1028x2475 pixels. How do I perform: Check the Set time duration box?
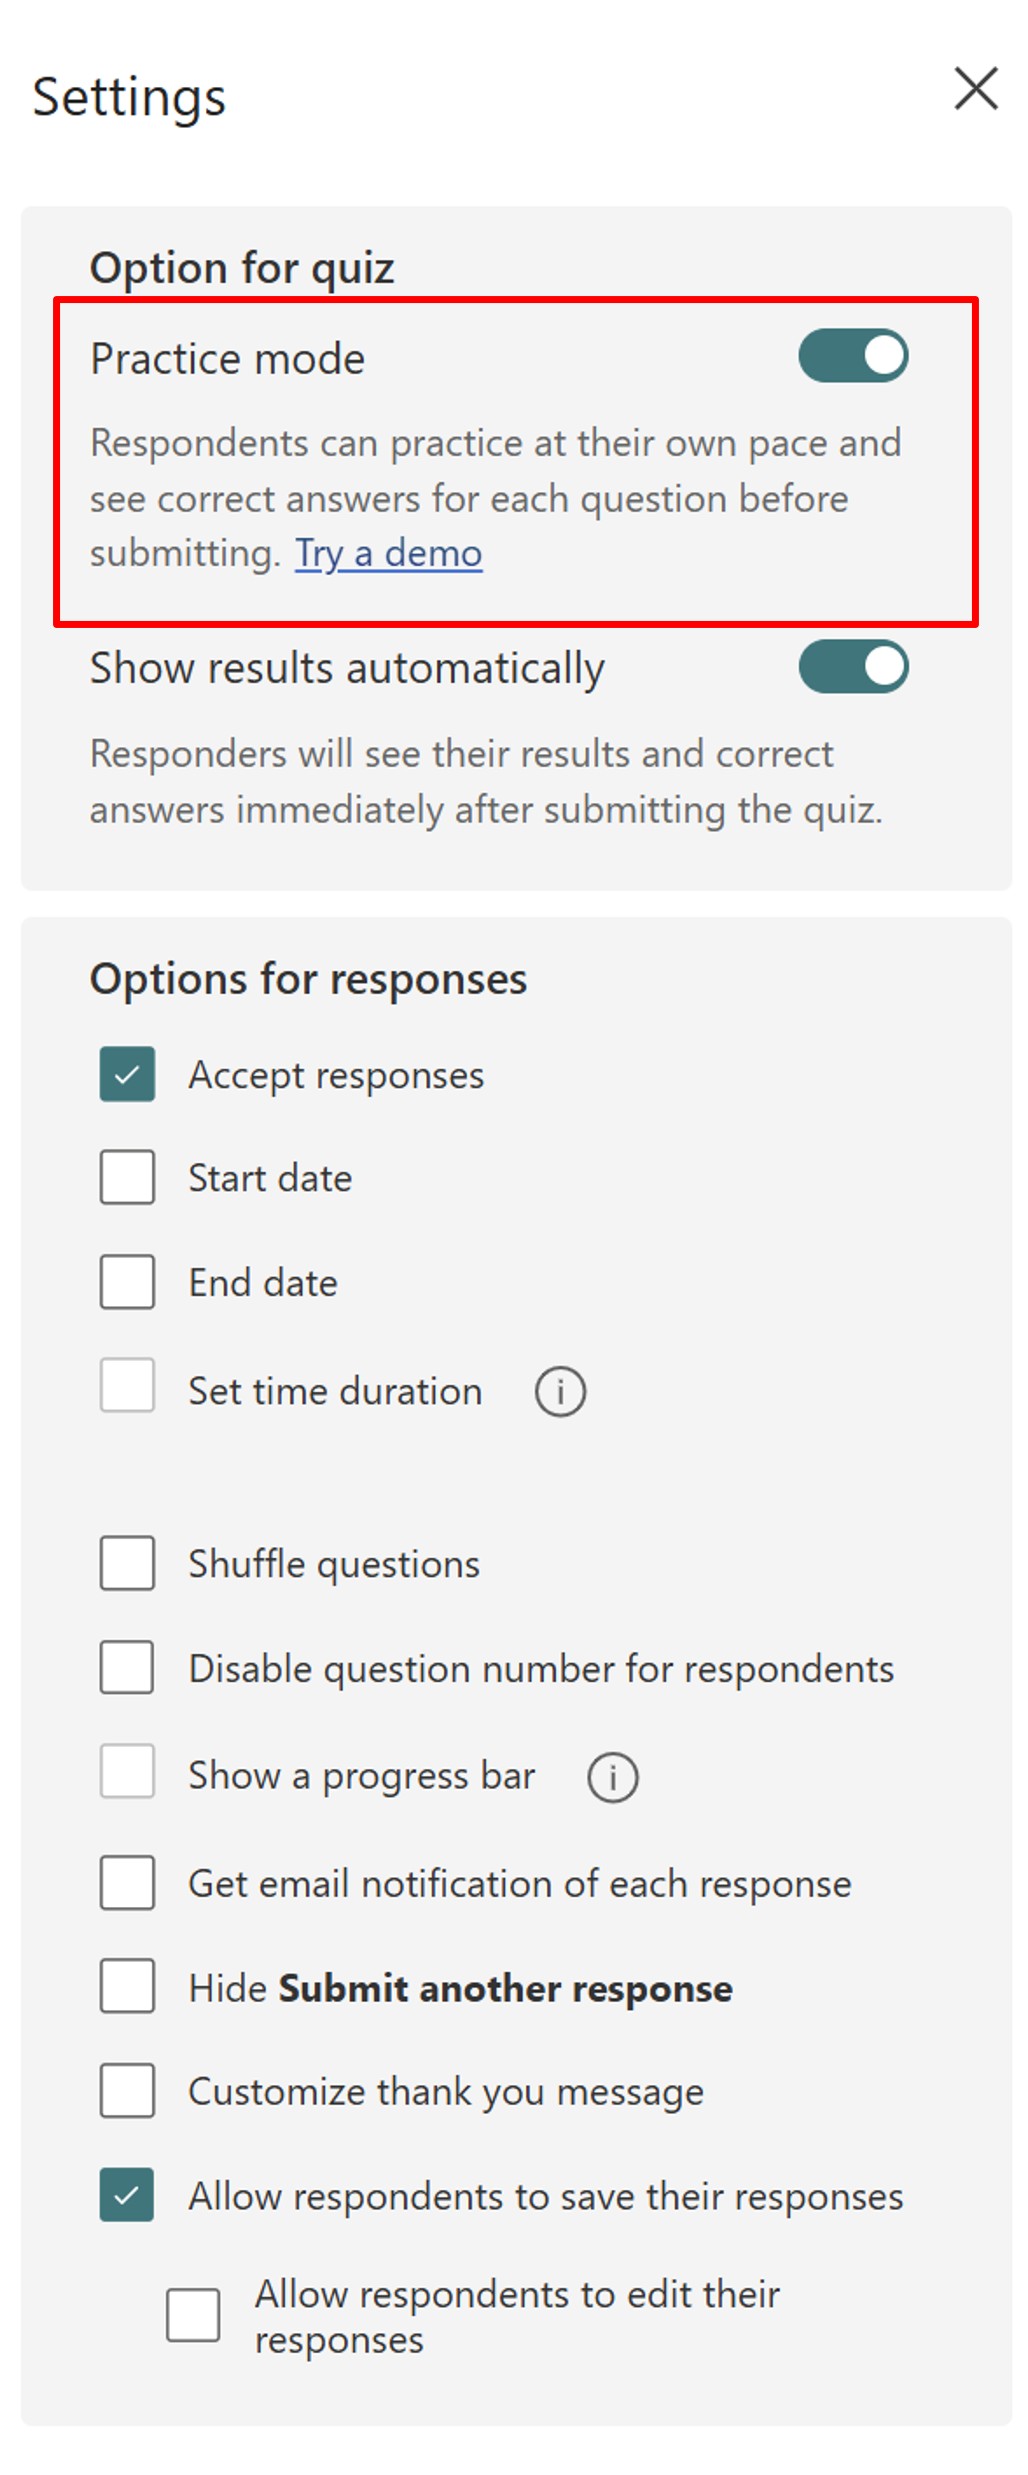pyautogui.click(x=127, y=1385)
